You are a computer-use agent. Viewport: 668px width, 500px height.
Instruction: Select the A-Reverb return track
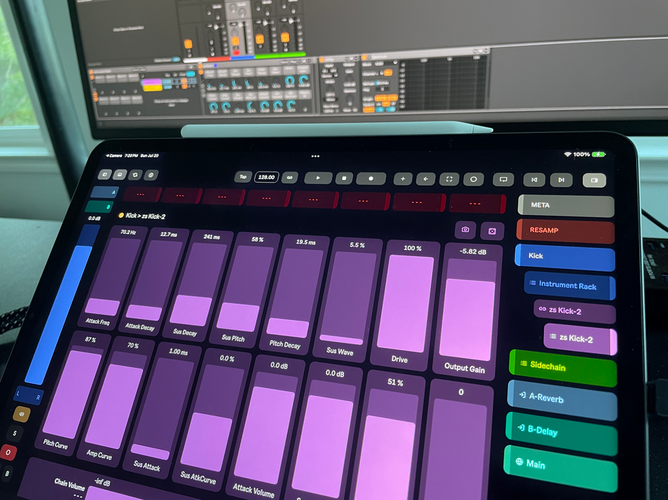click(562, 399)
